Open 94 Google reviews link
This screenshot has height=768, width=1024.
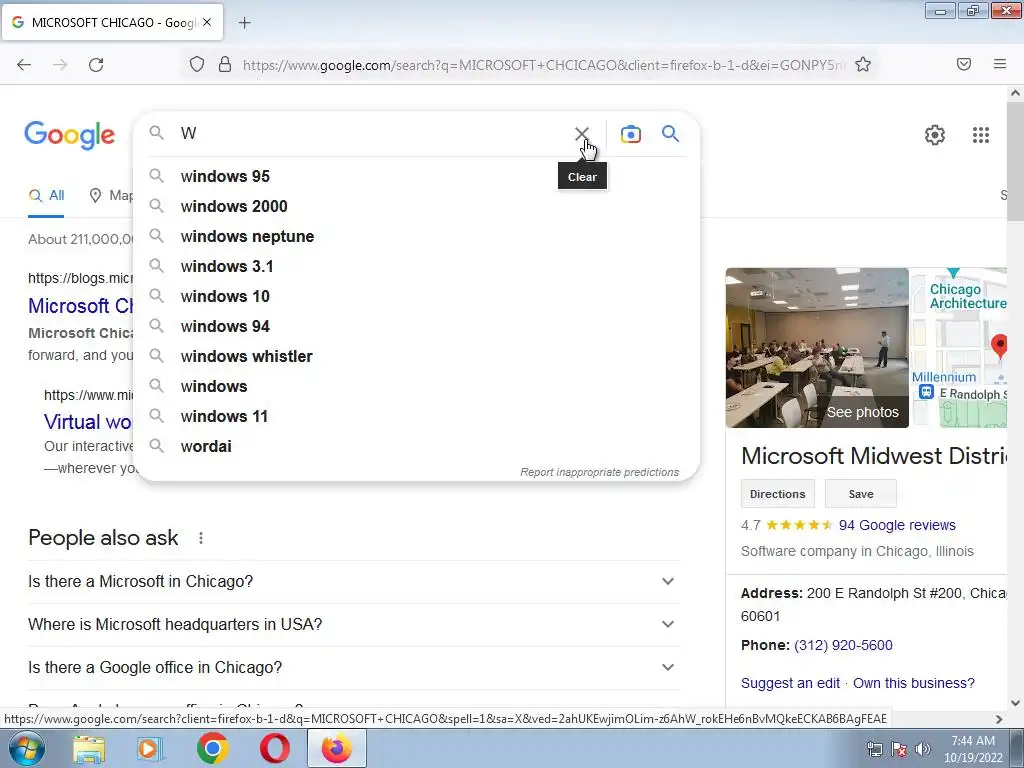click(897, 525)
